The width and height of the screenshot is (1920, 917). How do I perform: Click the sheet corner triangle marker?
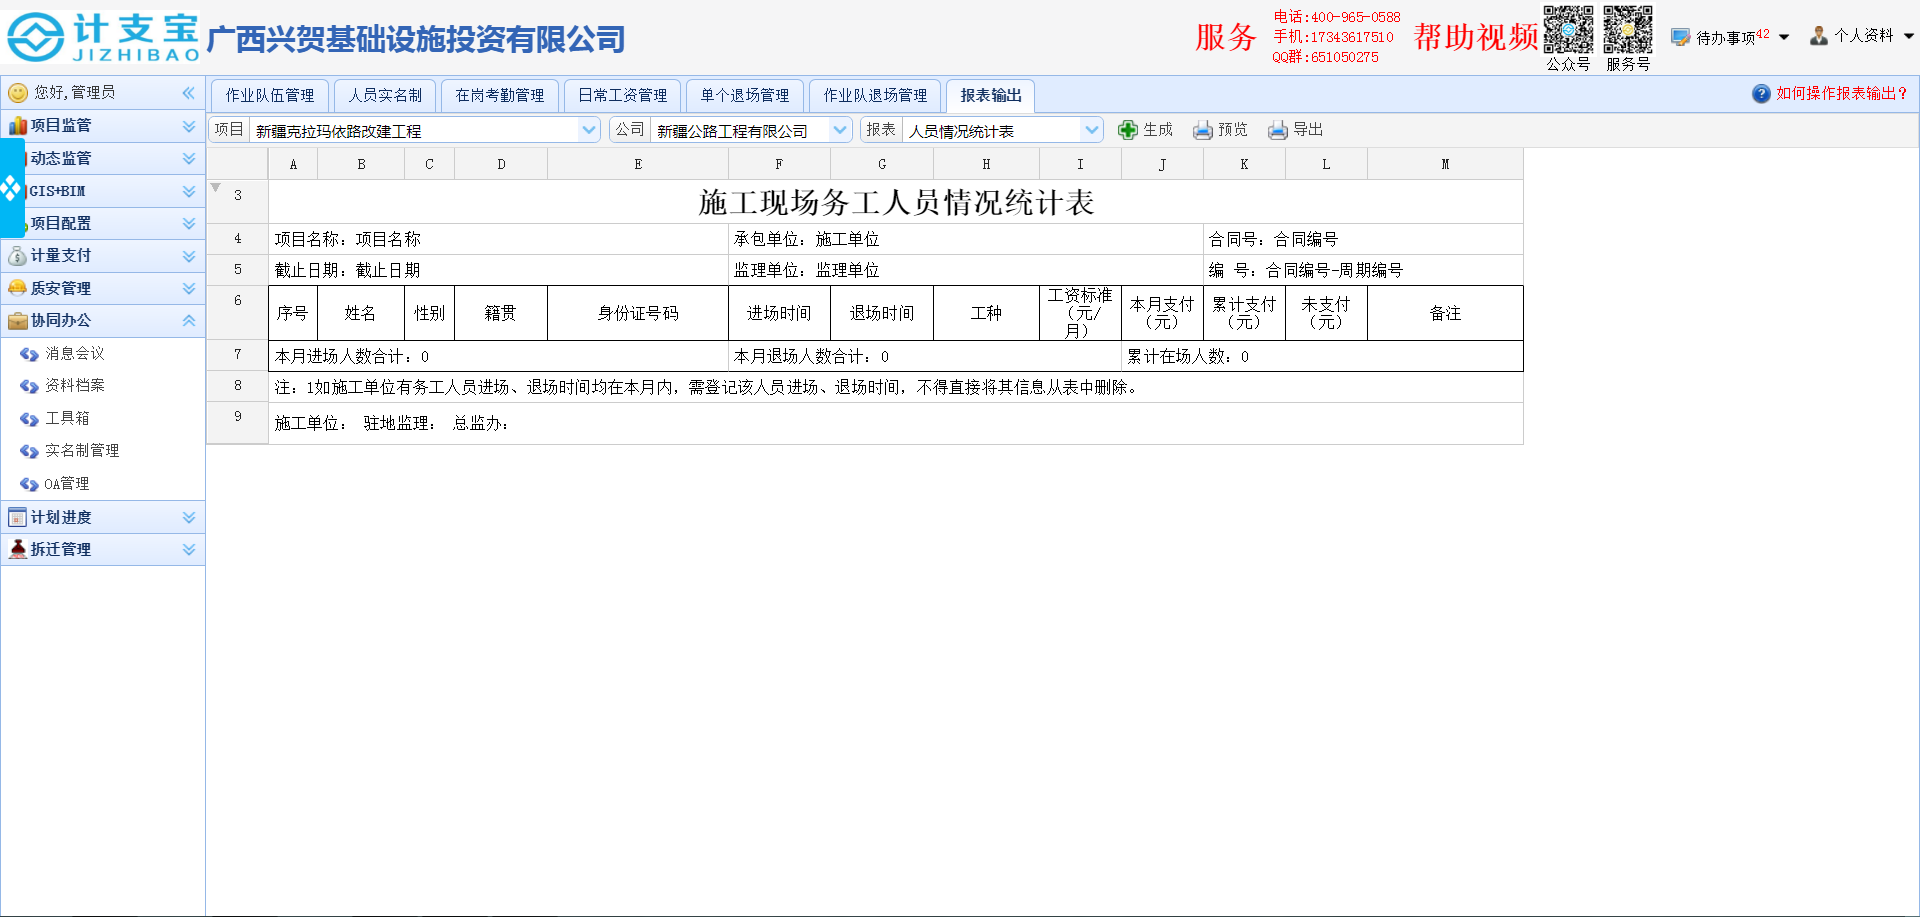215,187
